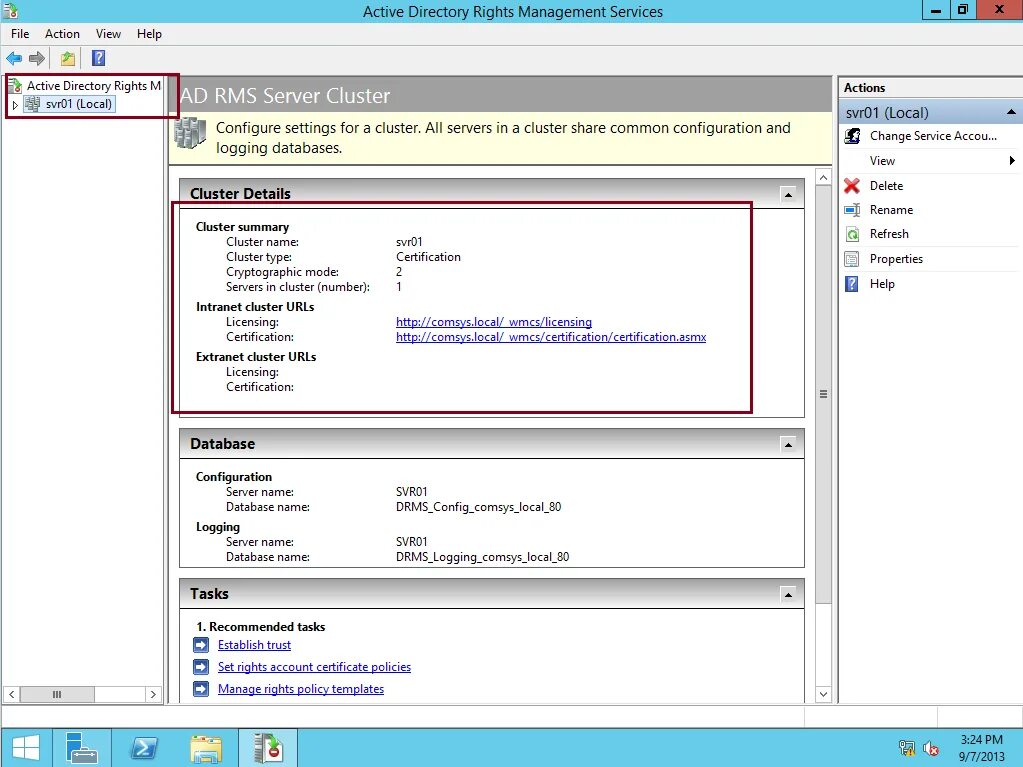Go back with the blue left arrow
This screenshot has width=1023, height=767.
(14, 59)
